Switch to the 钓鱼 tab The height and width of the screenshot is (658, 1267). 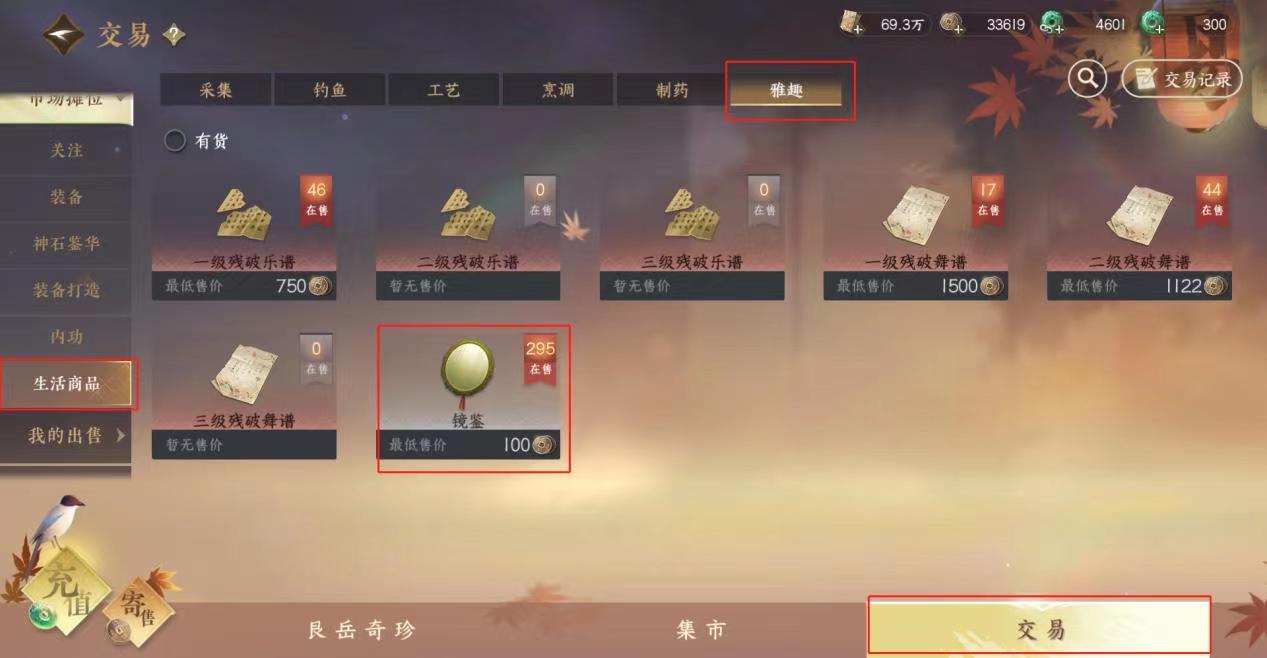point(329,90)
